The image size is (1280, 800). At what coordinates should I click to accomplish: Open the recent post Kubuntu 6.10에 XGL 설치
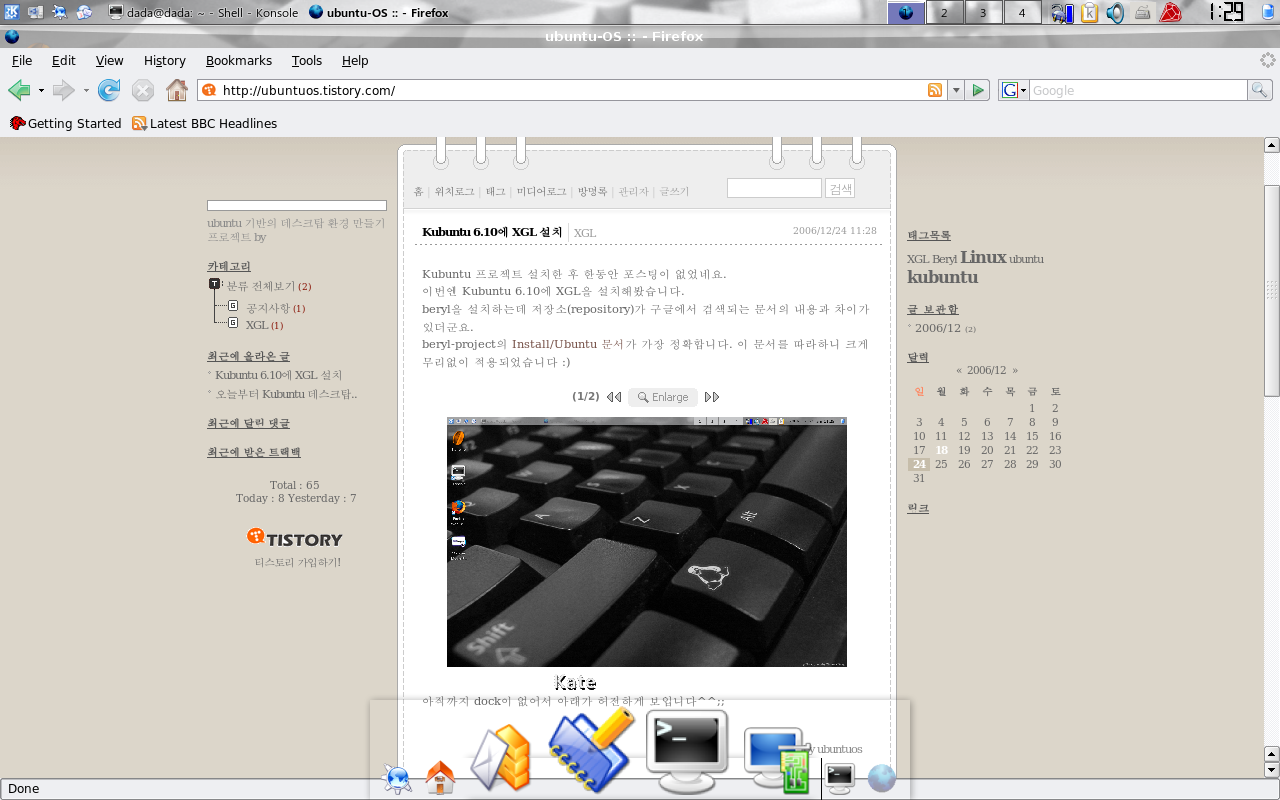coord(279,375)
